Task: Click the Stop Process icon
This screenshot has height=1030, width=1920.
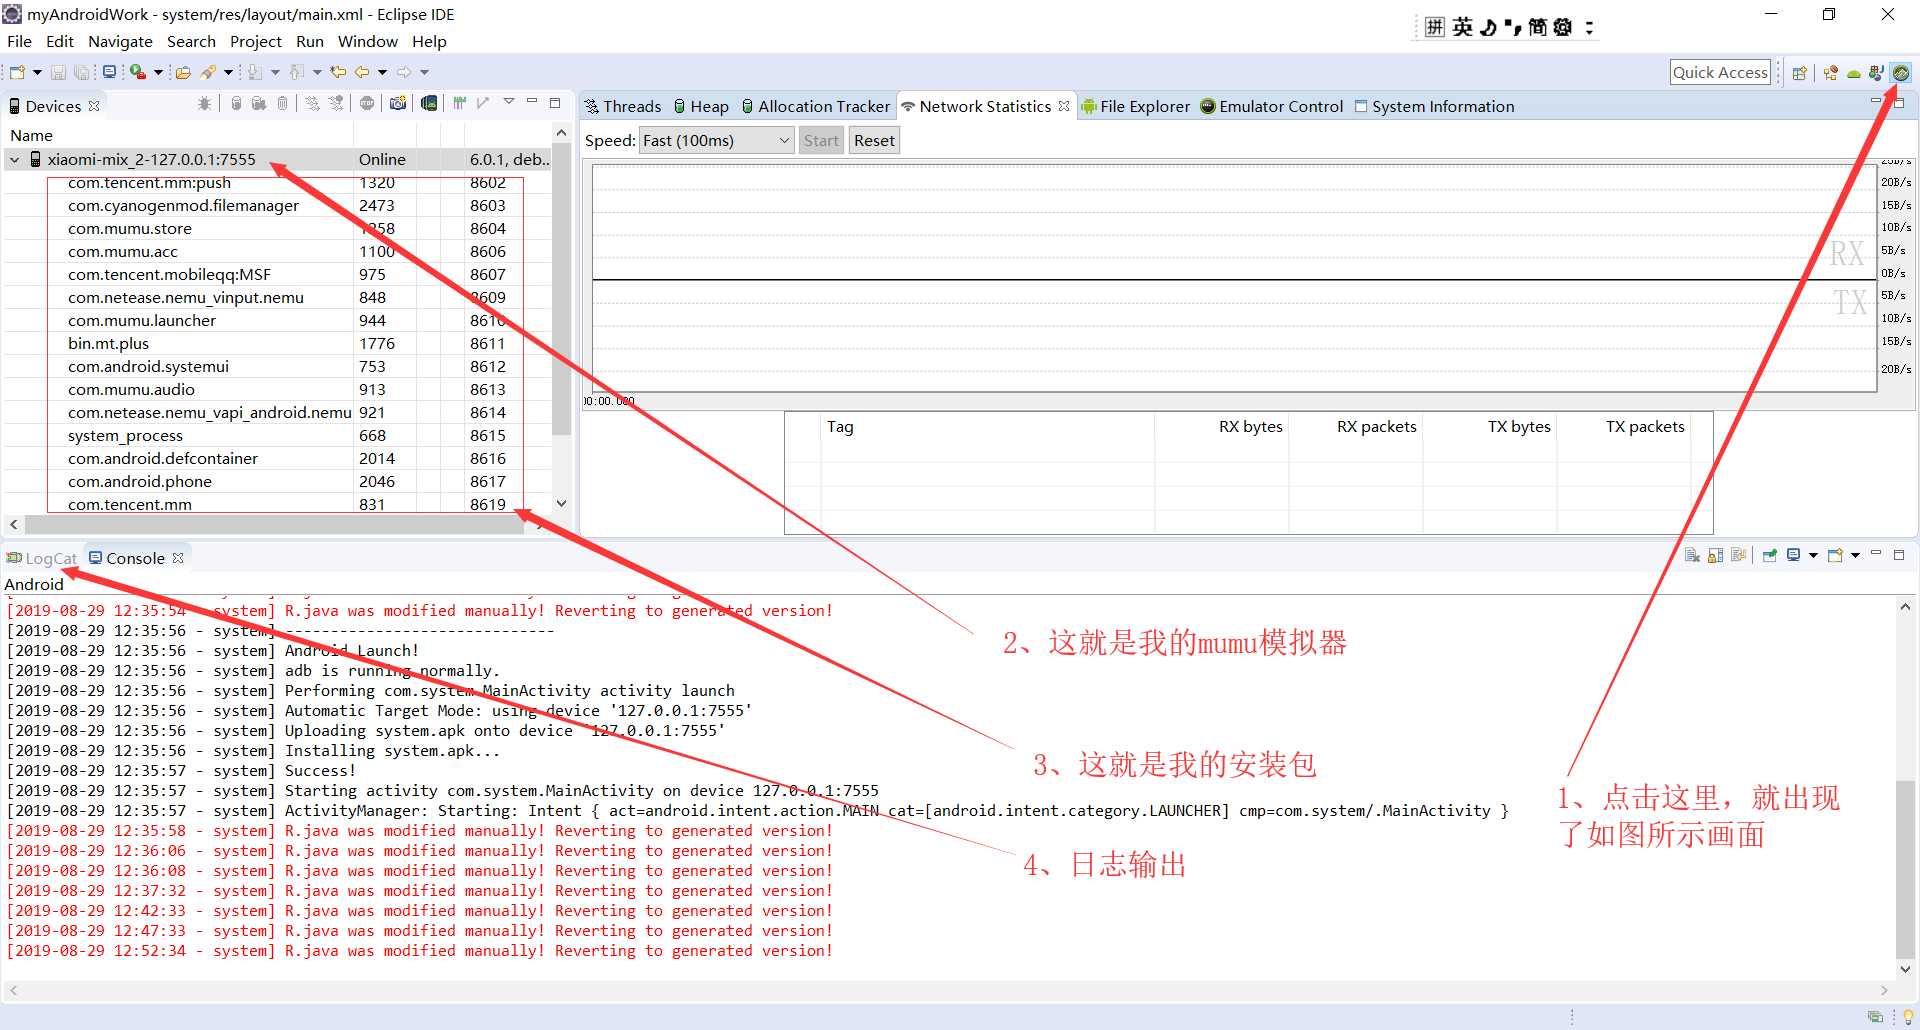Action: click(x=367, y=104)
